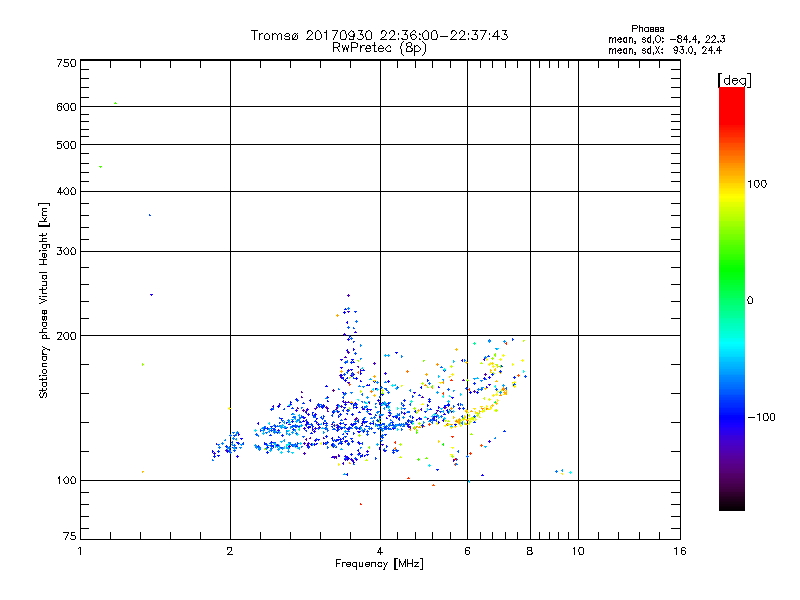Screen dimensions: 800x600
Task: Click the y-axis tick label '500'
Action: [x=66, y=145]
